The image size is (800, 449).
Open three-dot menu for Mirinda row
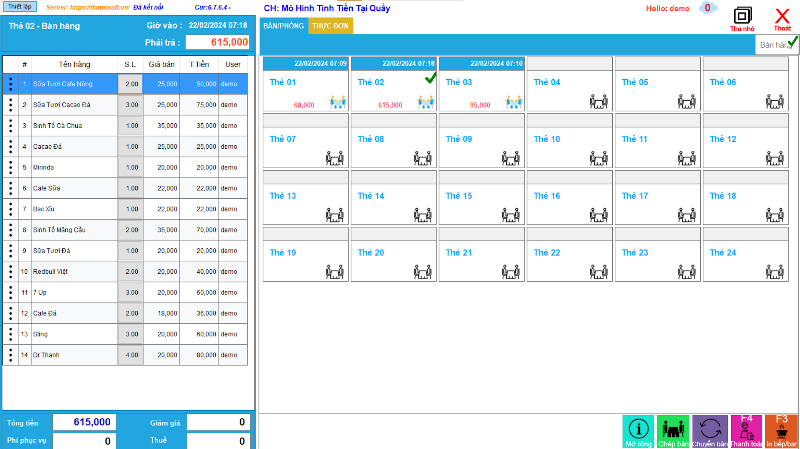[10, 167]
